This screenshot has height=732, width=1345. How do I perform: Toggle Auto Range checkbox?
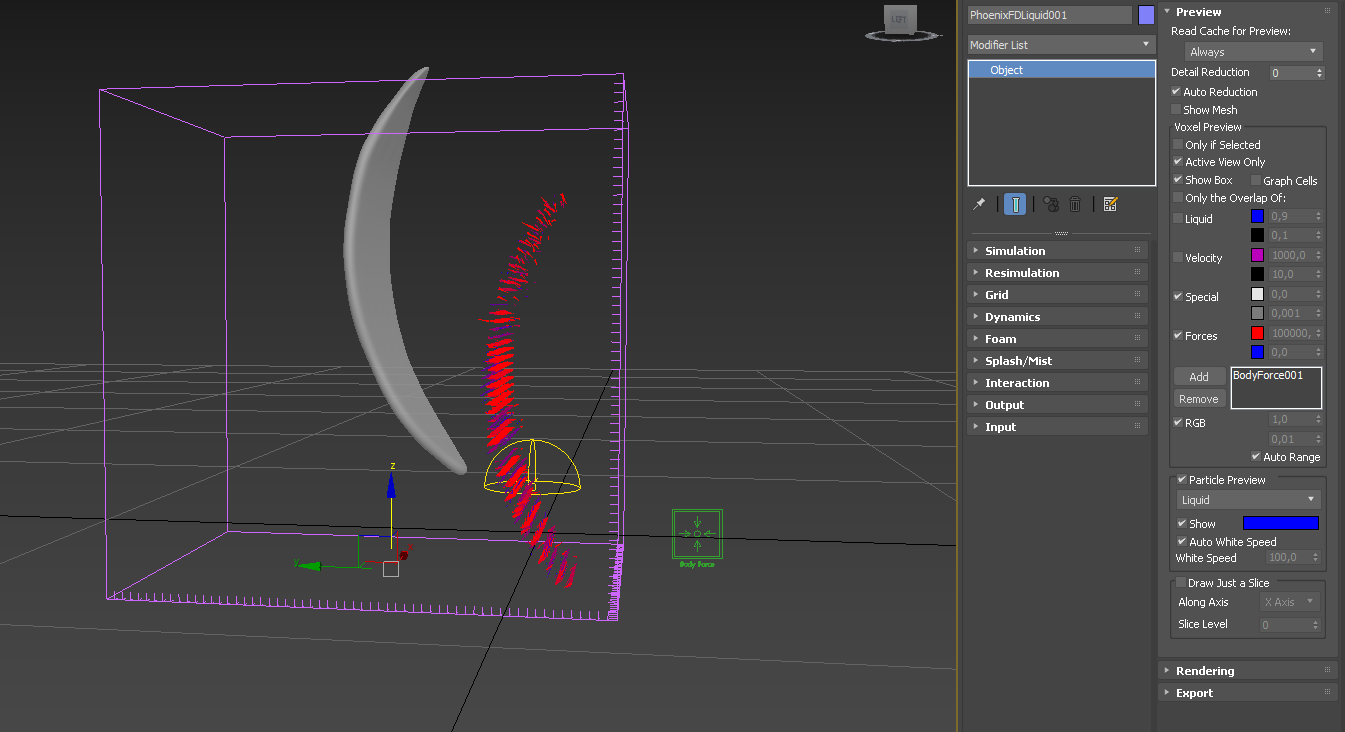click(x=1256, y=457)
